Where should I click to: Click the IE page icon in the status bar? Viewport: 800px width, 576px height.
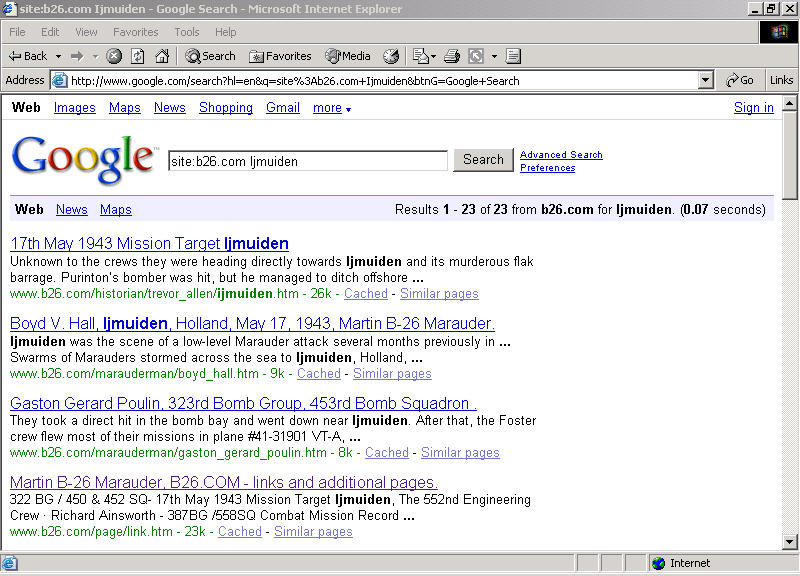[10, 563]
